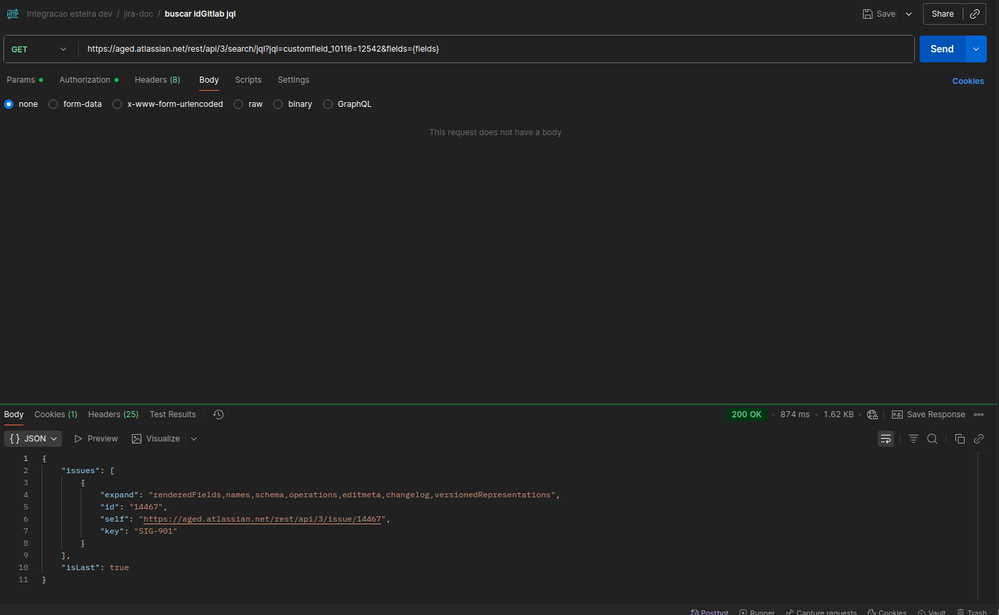Open the Test Results tab
This screenshot has height=615, width=999.
[x=173, y=414]
